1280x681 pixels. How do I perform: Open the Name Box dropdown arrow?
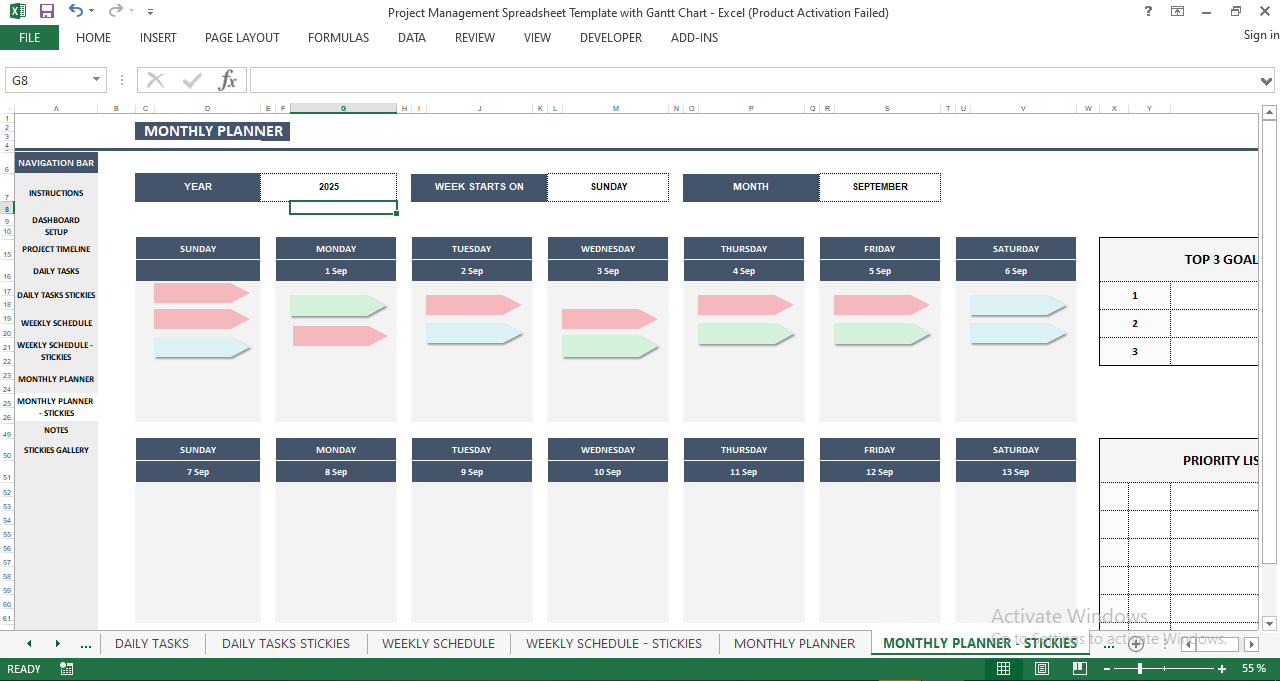point(95,80)
